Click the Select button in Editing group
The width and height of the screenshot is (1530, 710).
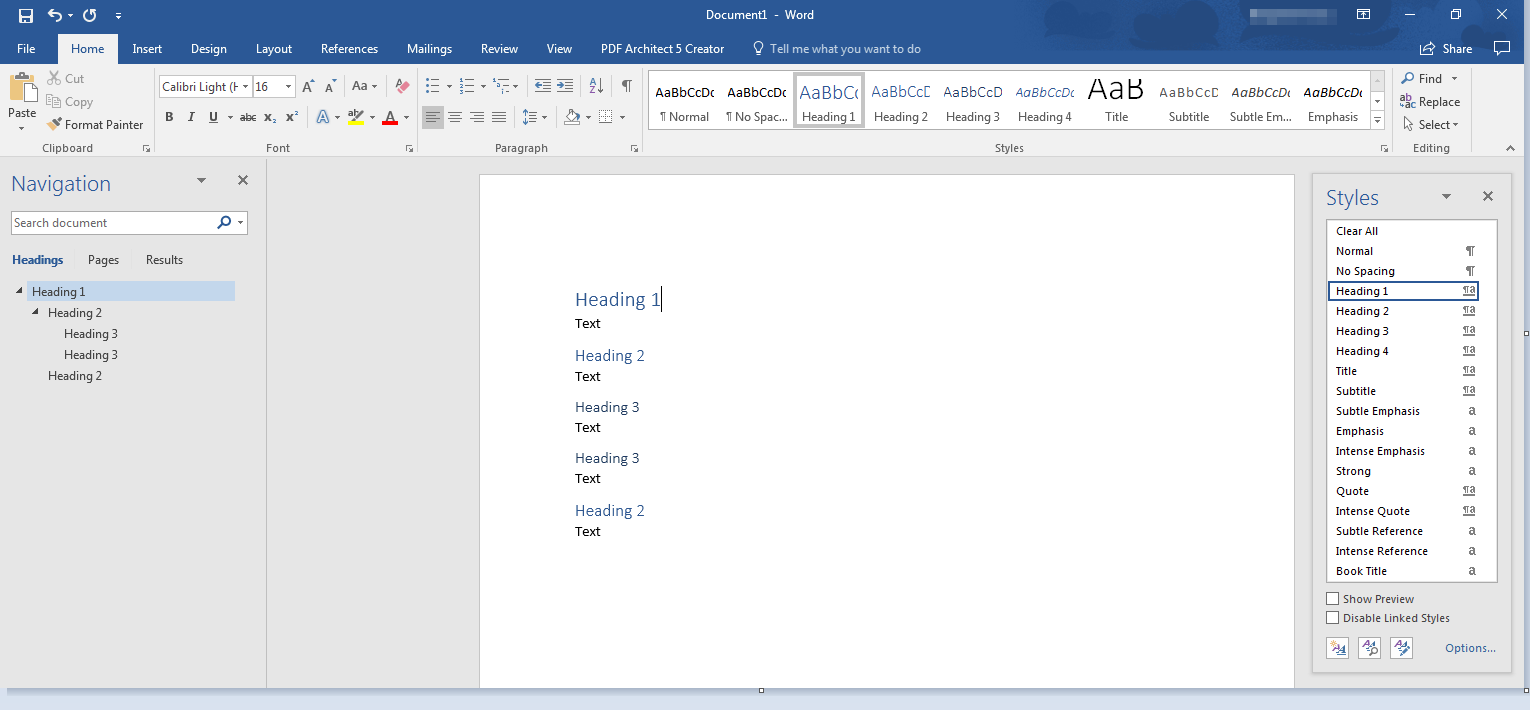1430,125
